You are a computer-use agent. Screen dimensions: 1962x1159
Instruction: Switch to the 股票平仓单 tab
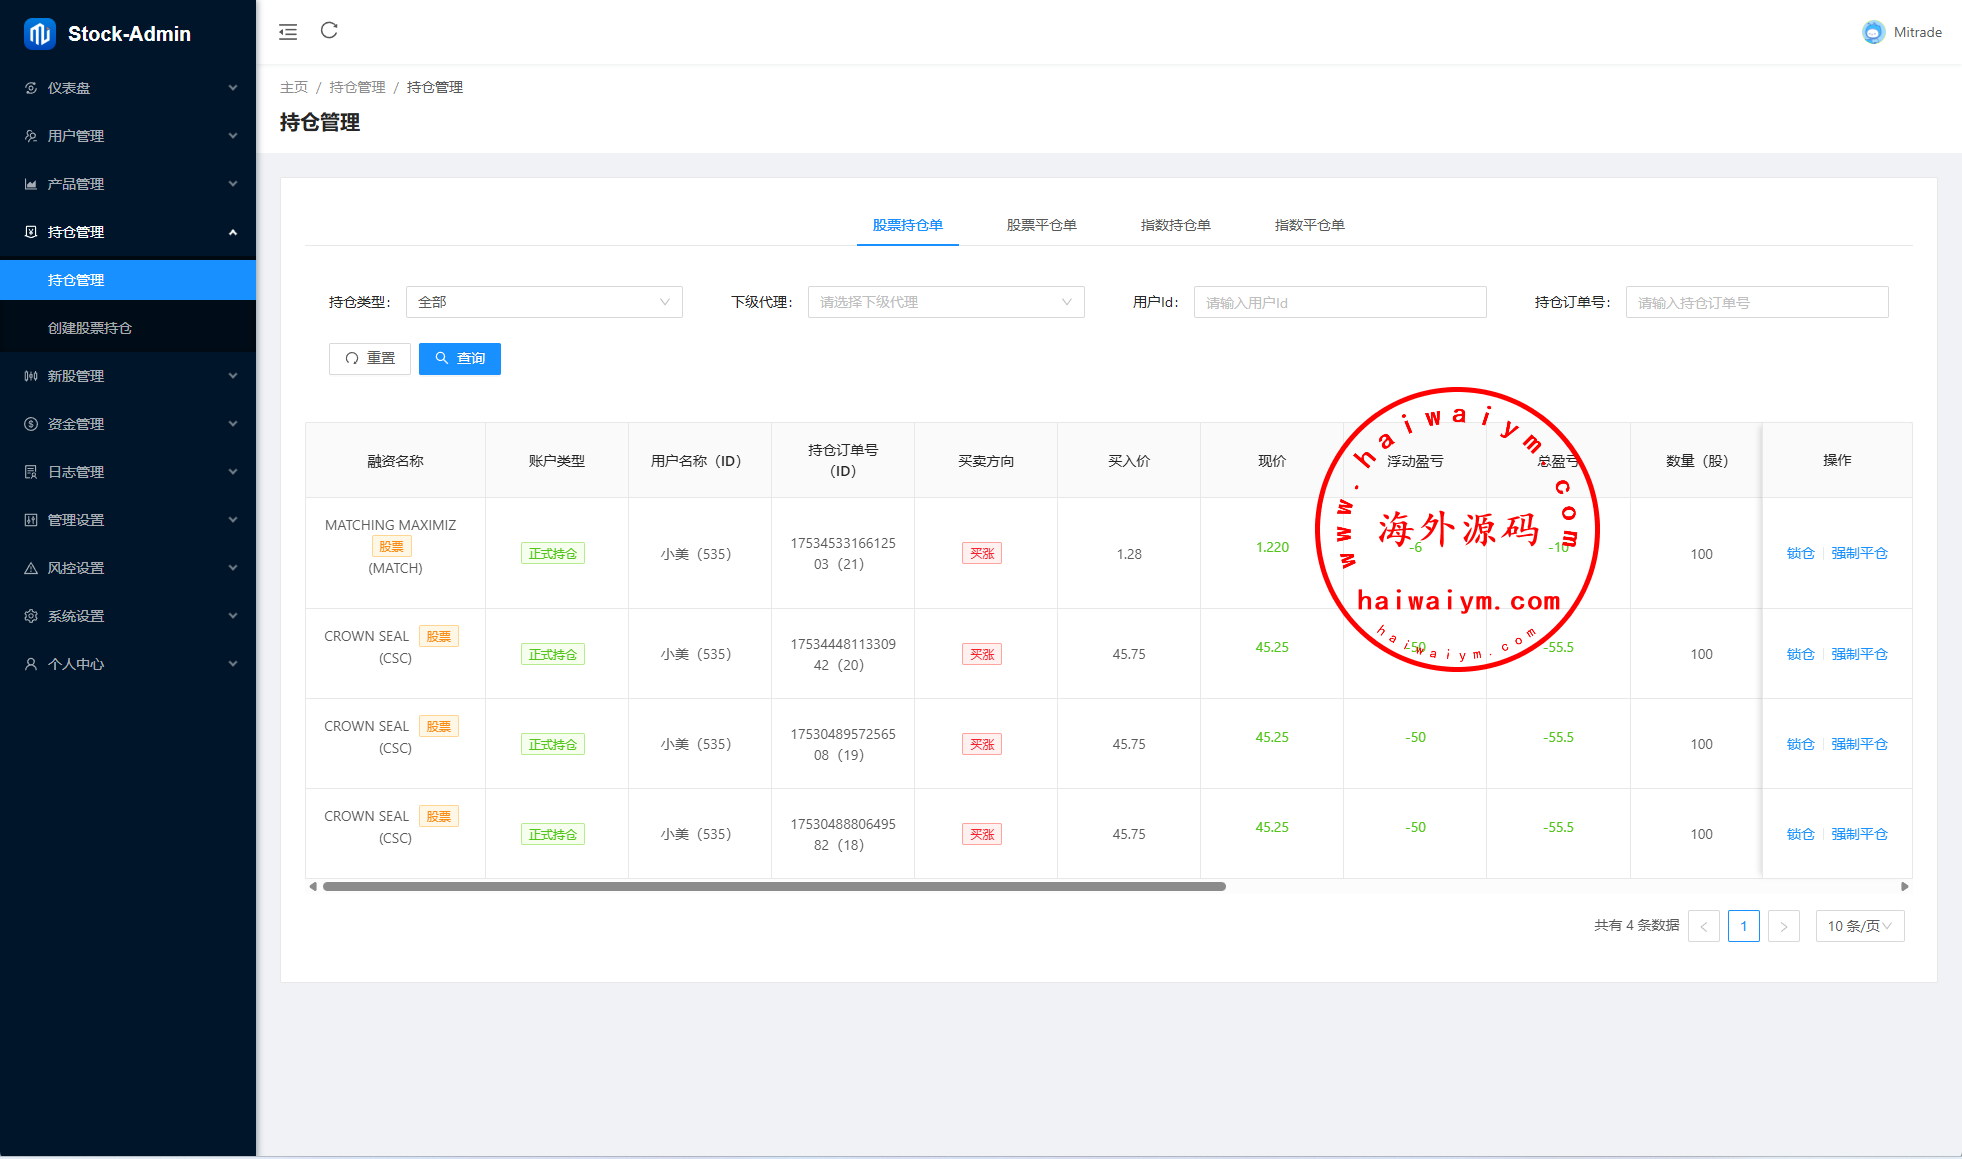pos(1041,225)
